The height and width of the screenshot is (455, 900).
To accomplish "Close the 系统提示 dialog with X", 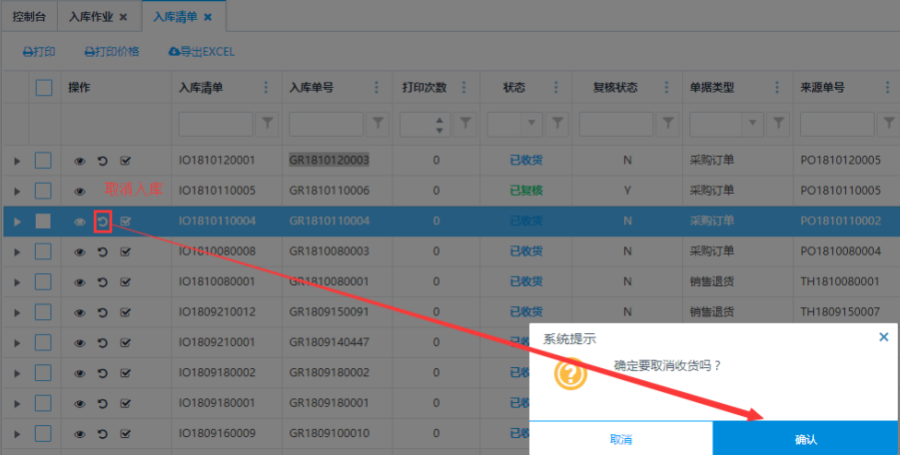I will tap(883, 338).
